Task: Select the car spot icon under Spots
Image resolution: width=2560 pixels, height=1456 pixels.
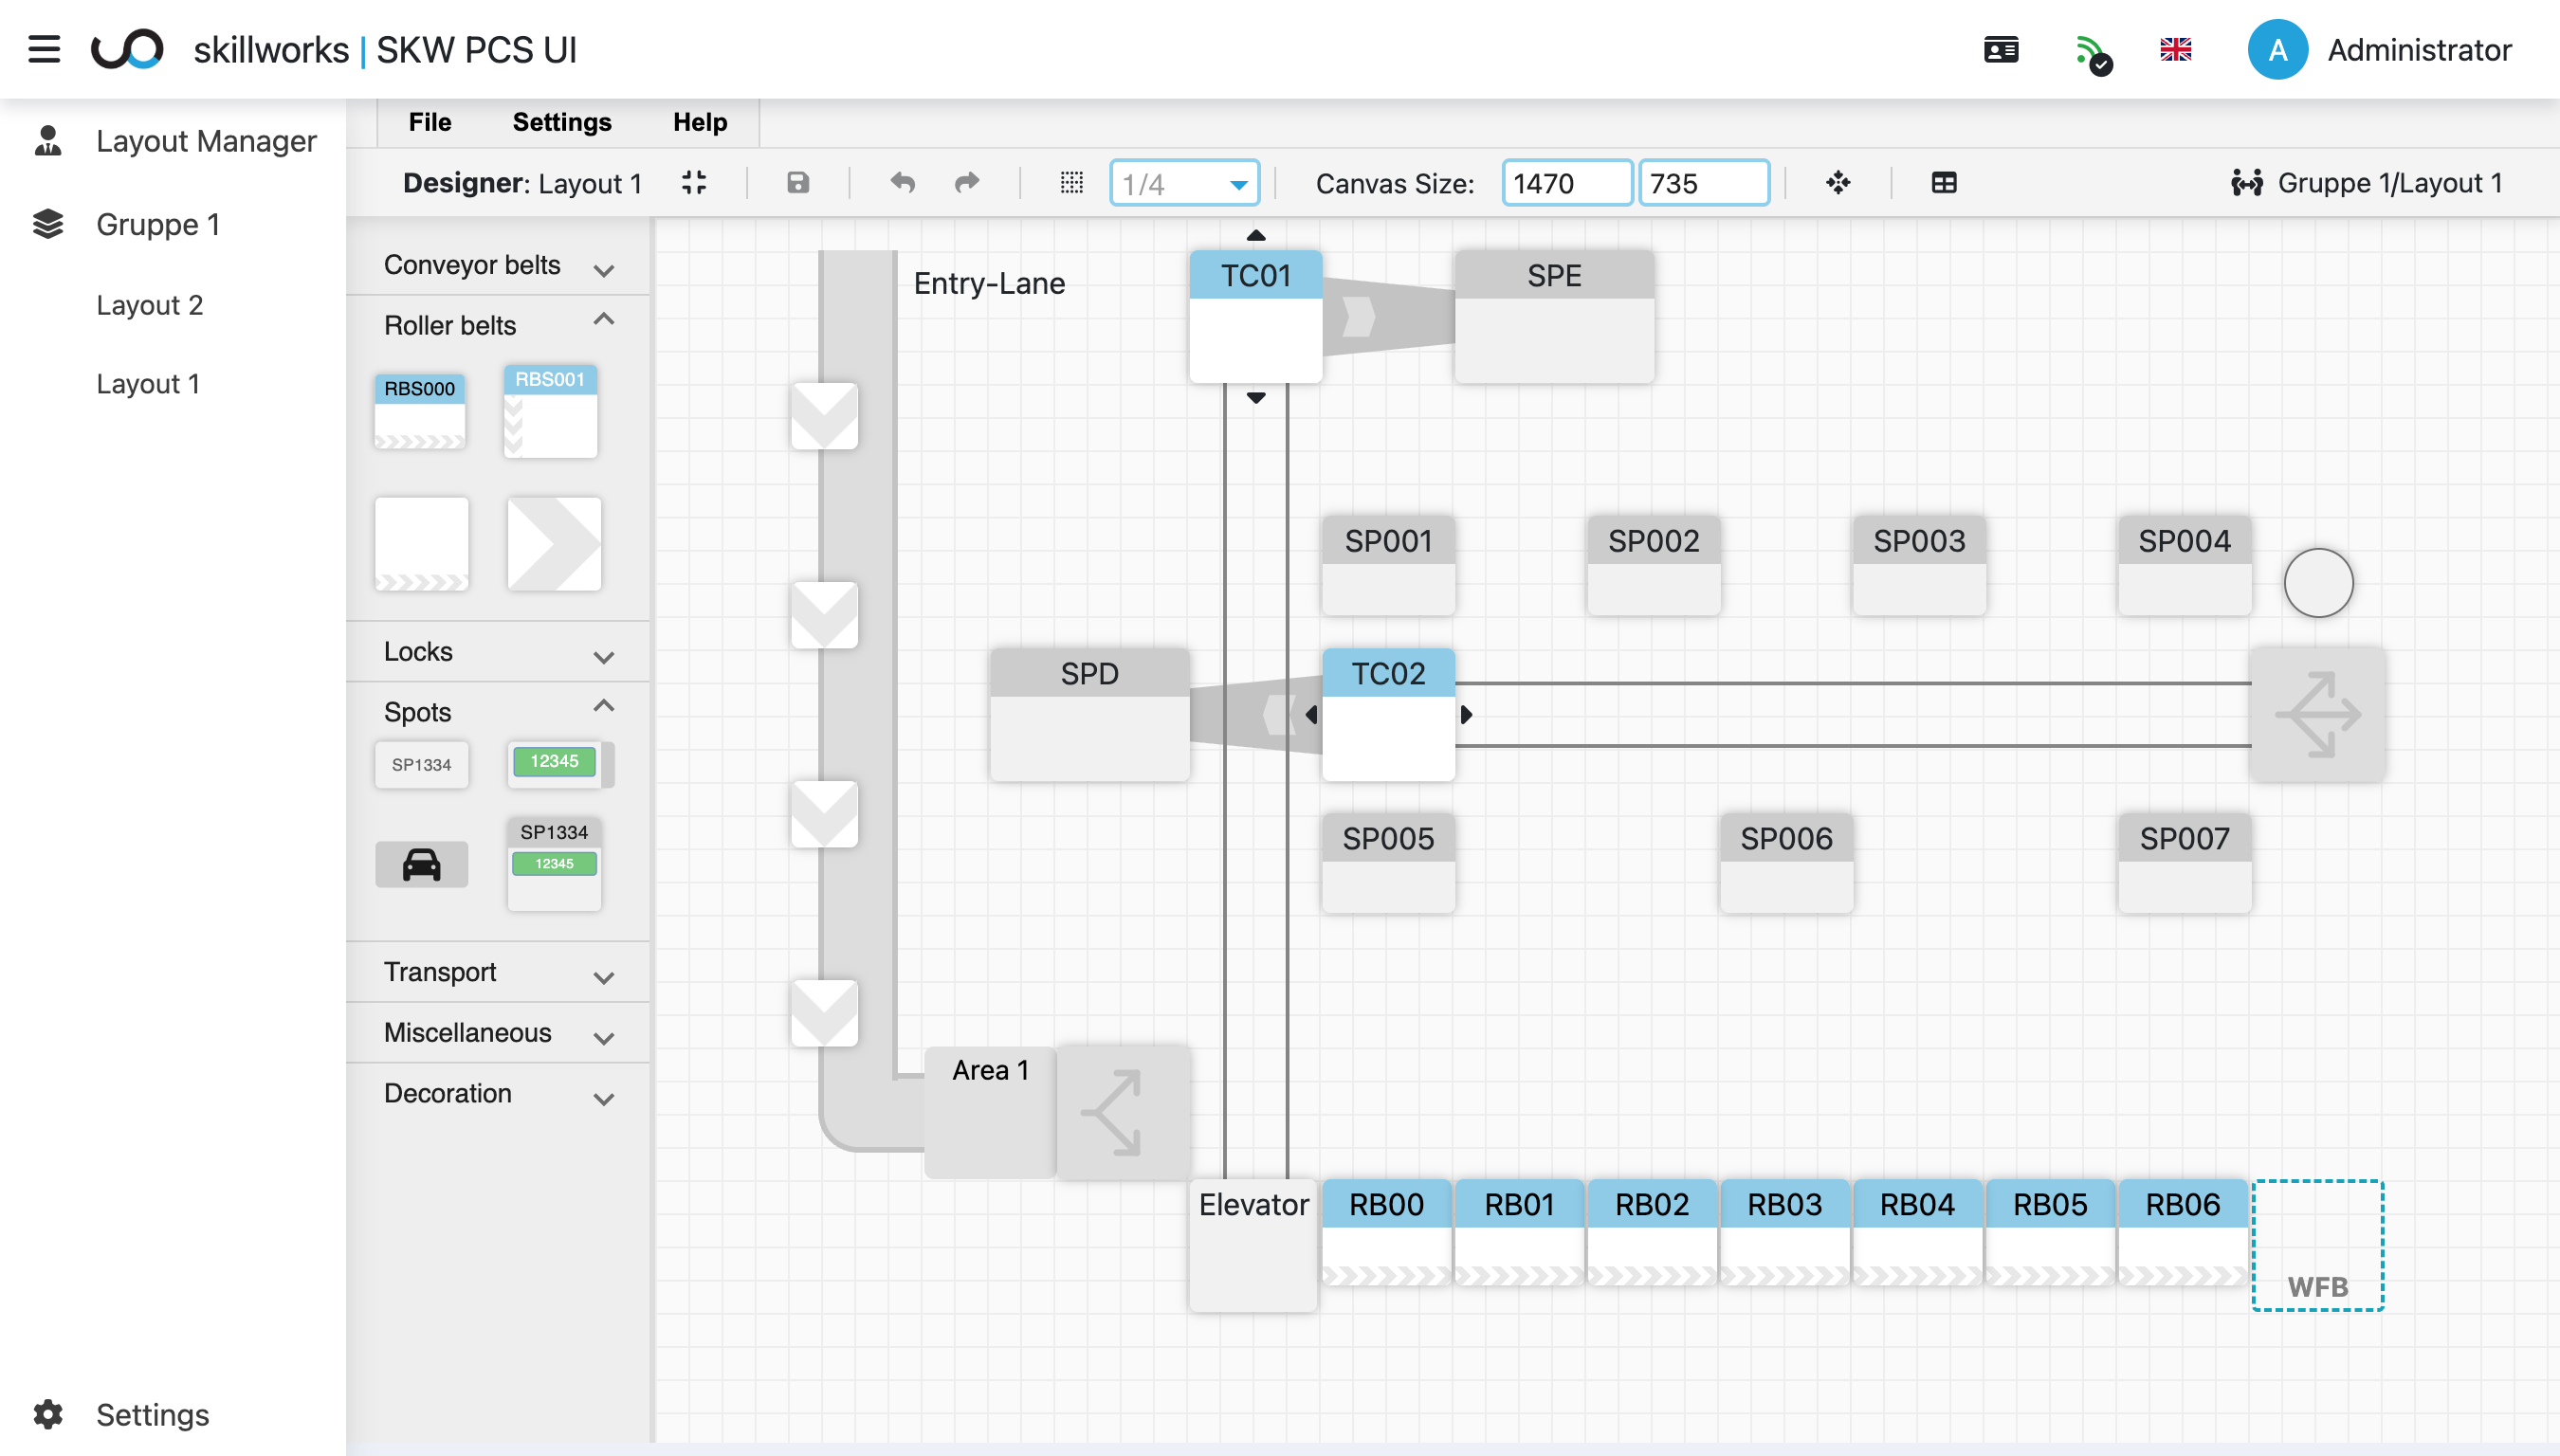Action: [422, 863]
